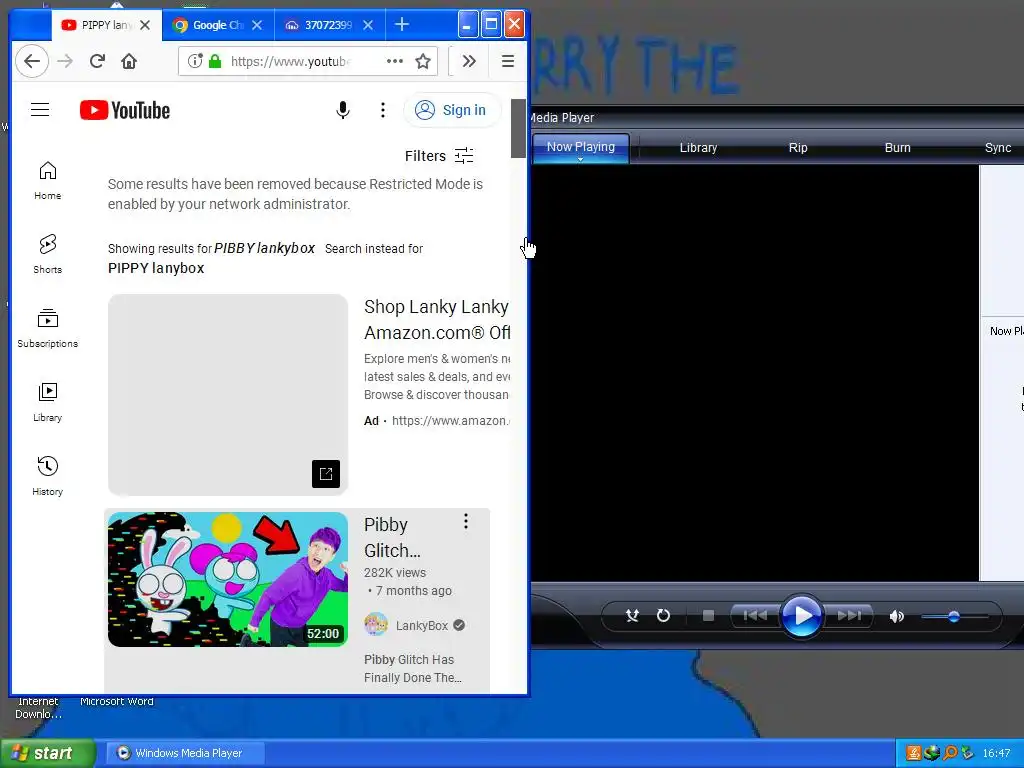Open the Burn tab in Media Player
This screenshot has width=1024, height=768.
click(897, 148)
